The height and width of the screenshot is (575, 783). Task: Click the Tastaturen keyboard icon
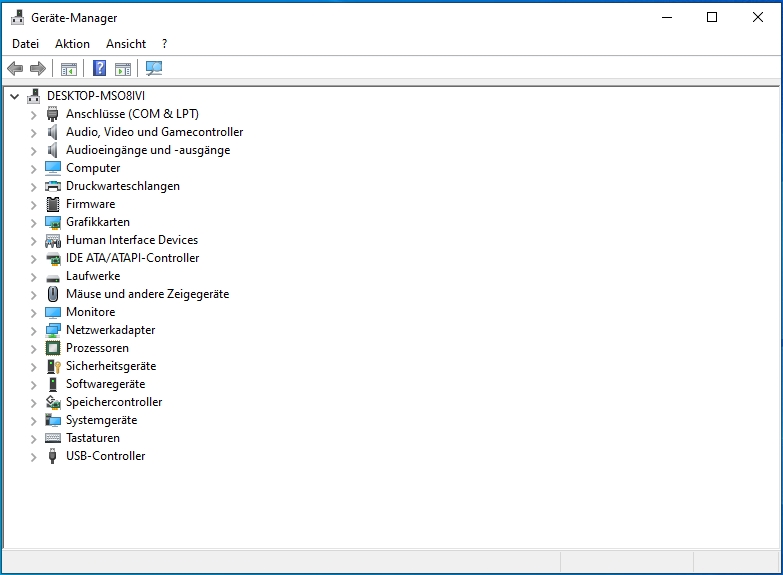(52, 438)
